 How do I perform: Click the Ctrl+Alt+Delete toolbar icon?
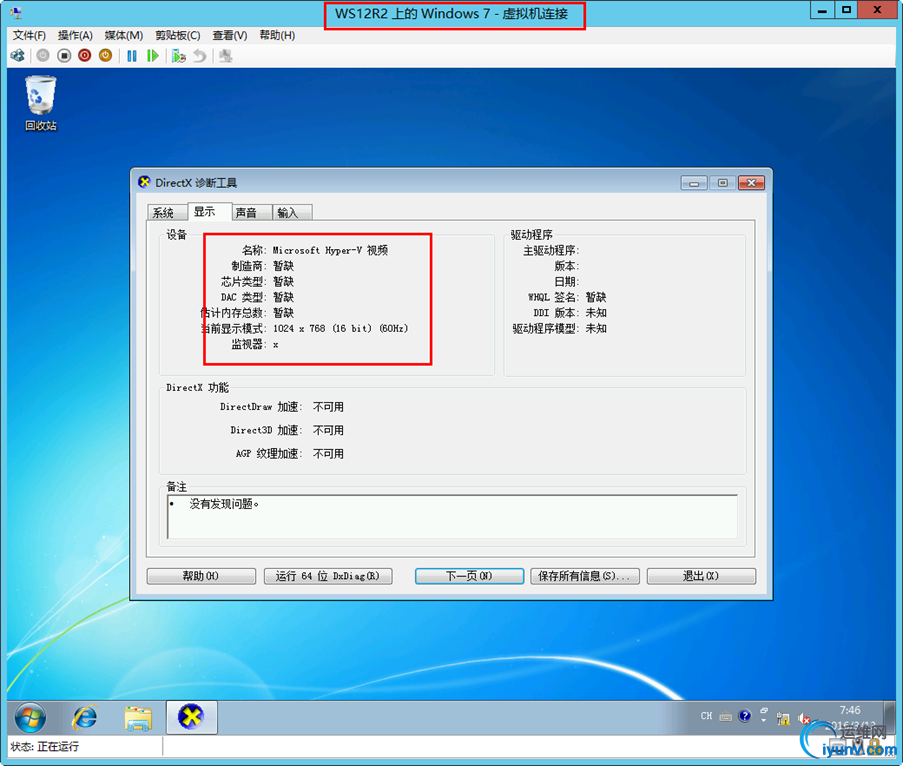[x=18, y=56]
